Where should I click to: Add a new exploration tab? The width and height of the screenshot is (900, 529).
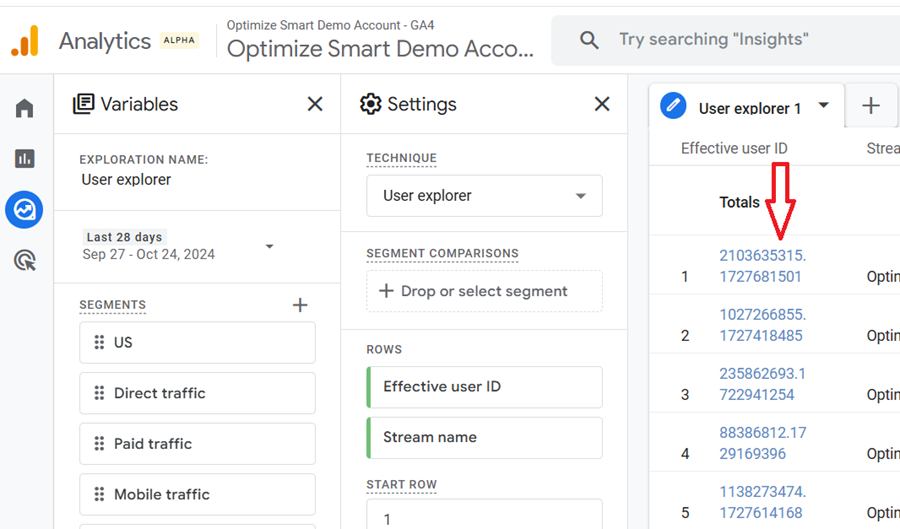(871, 106)
